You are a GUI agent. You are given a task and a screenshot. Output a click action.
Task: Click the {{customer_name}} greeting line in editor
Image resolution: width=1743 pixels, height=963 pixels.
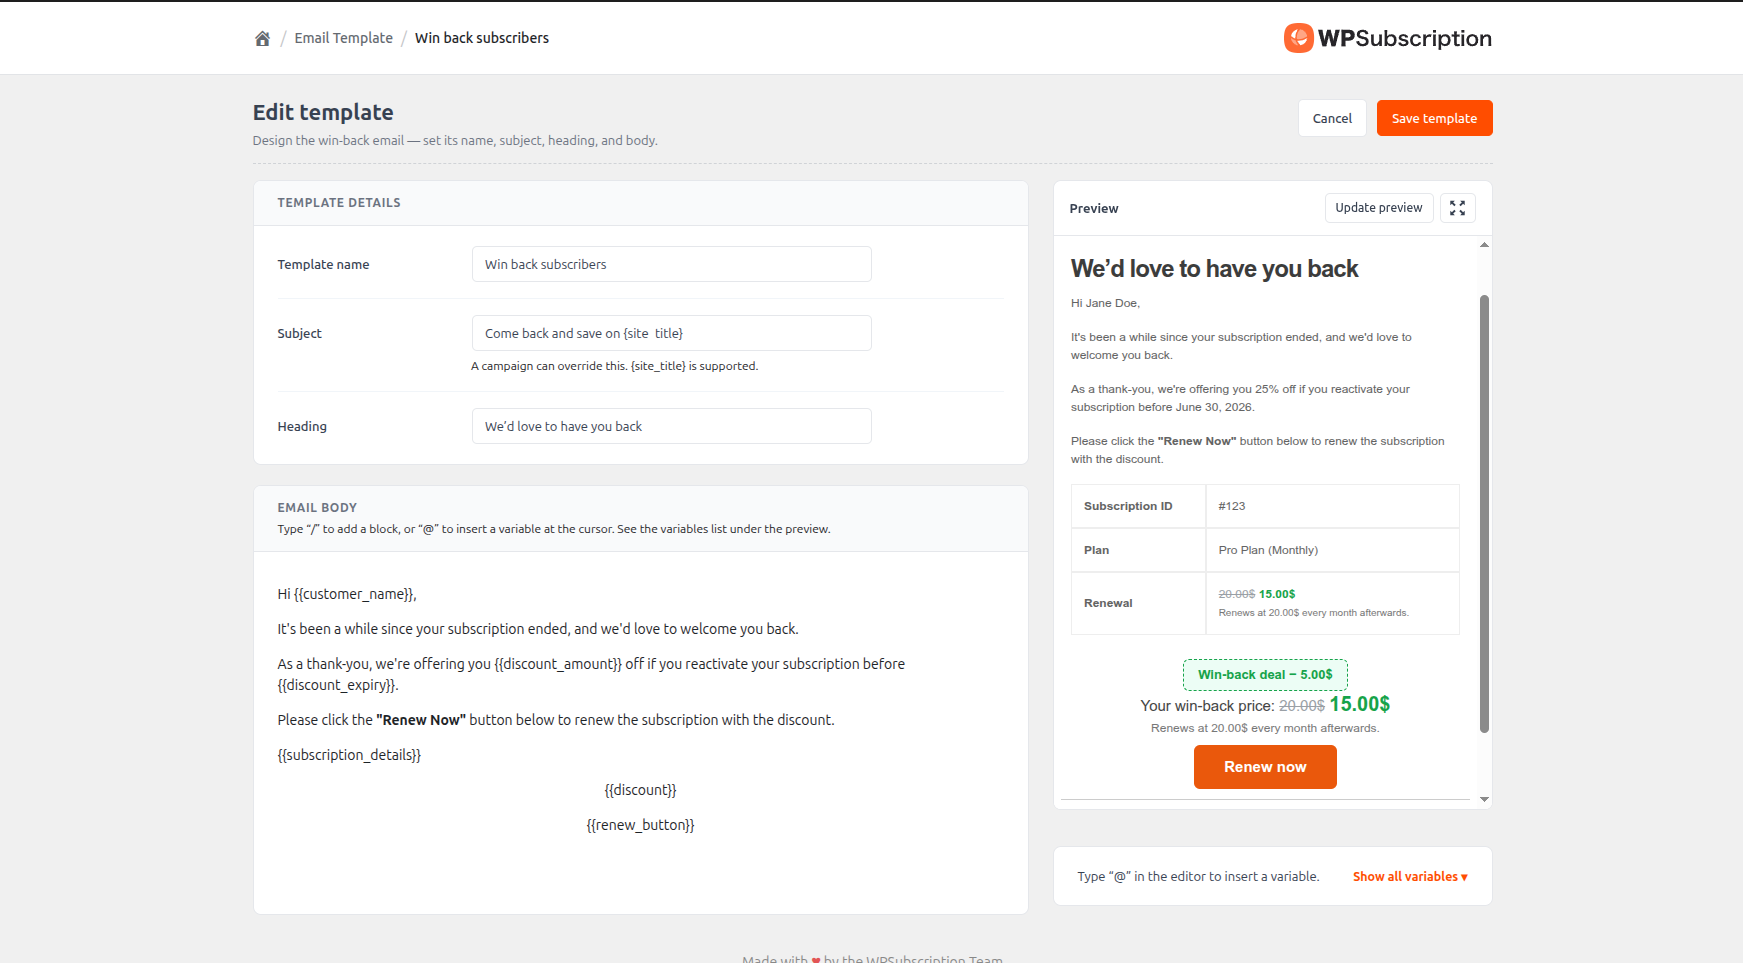tap(347, 594)
